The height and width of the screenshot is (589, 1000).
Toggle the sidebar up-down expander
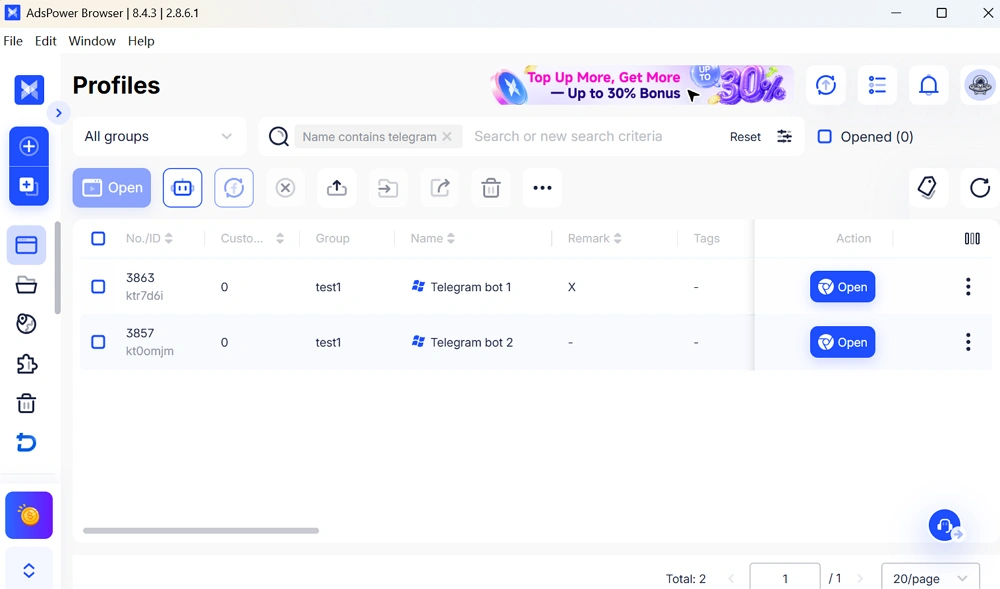[x=29, y=571]
